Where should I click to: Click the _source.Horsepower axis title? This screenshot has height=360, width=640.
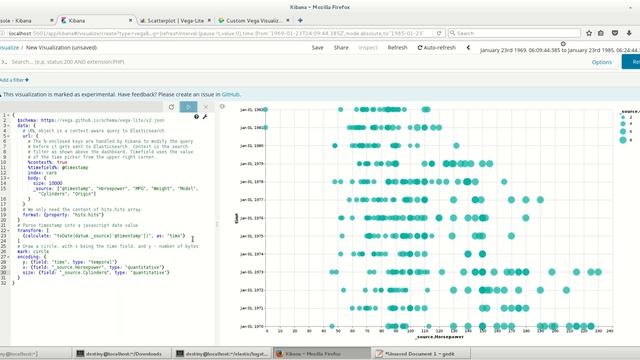tap(440, 337)
